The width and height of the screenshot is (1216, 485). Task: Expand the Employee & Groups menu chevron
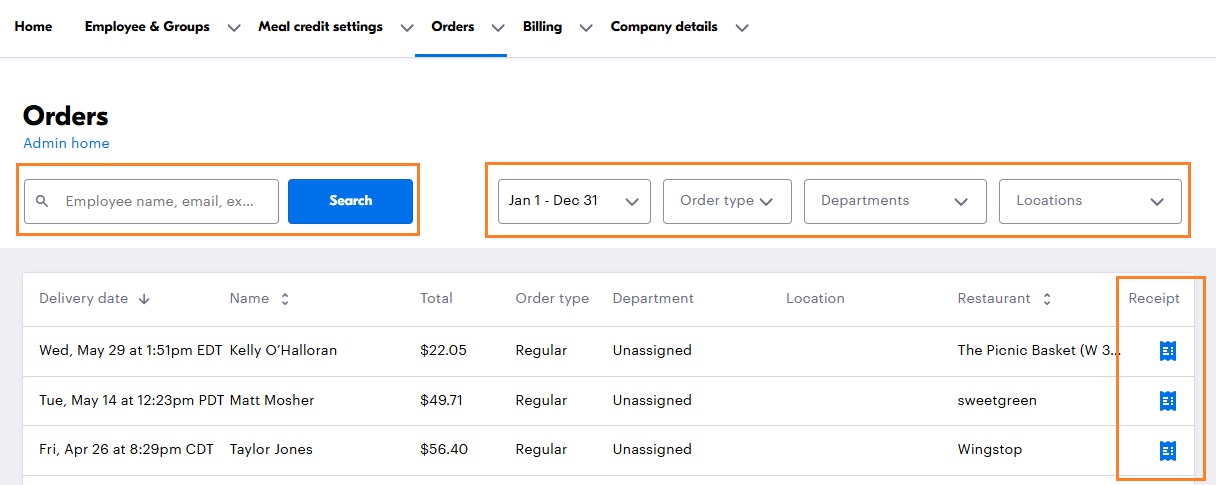(234, 28)
